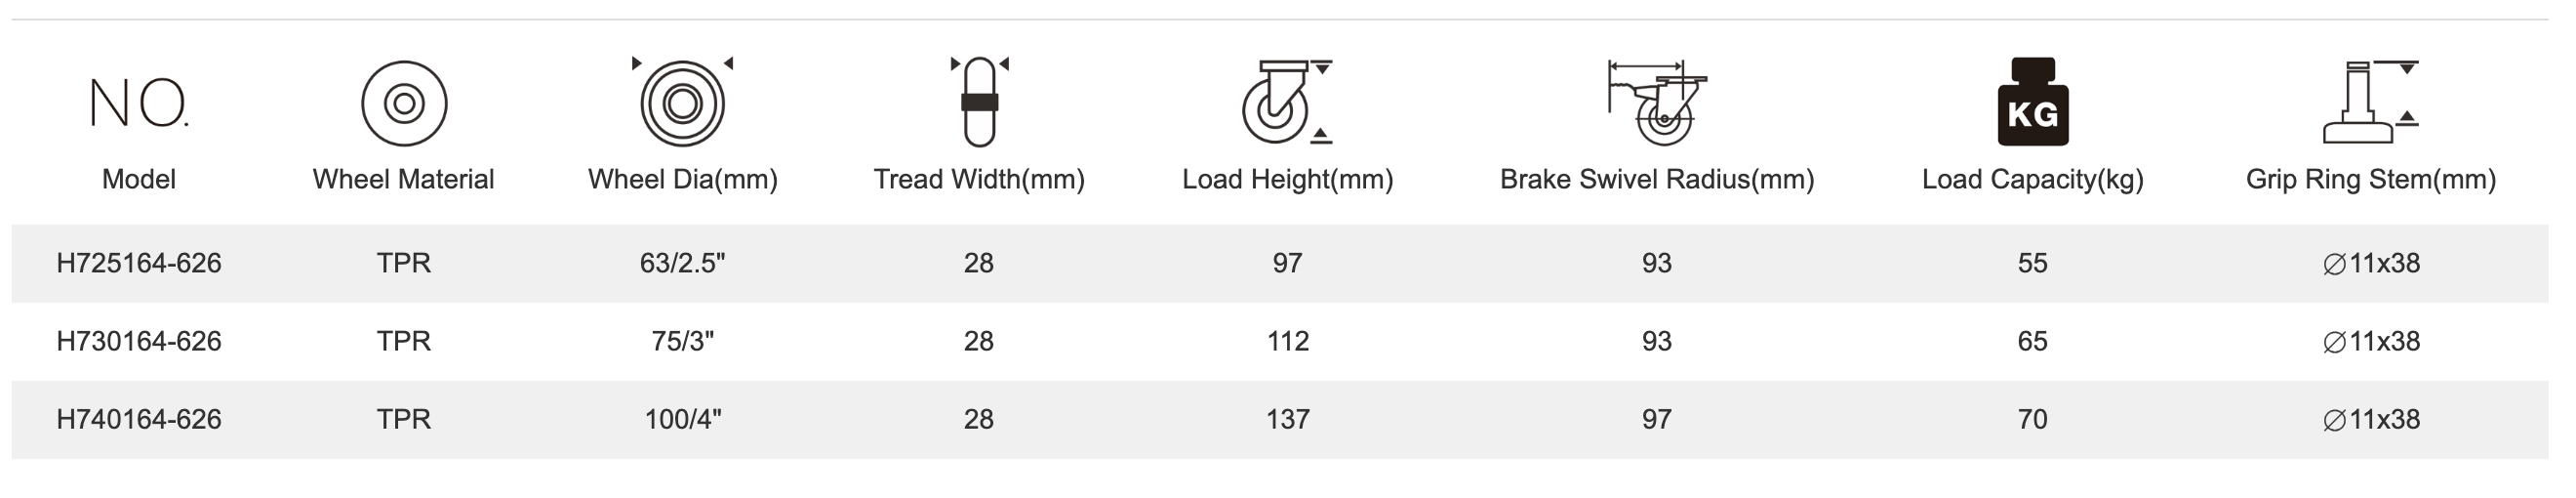
Task: Click the Wheel Material column label
Action: click(403, 179)
